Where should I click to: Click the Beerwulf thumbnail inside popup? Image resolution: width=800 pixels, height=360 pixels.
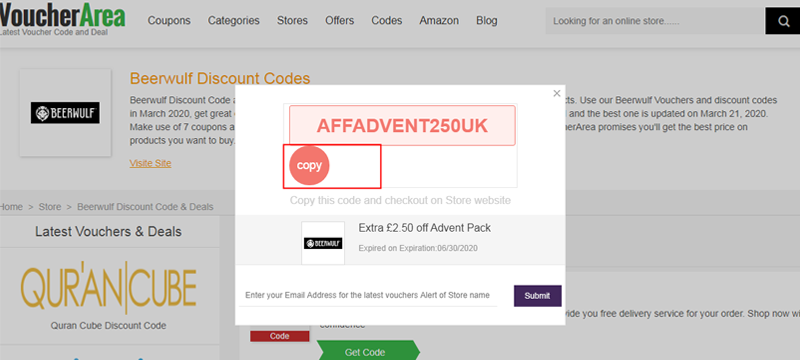(323, 243)
